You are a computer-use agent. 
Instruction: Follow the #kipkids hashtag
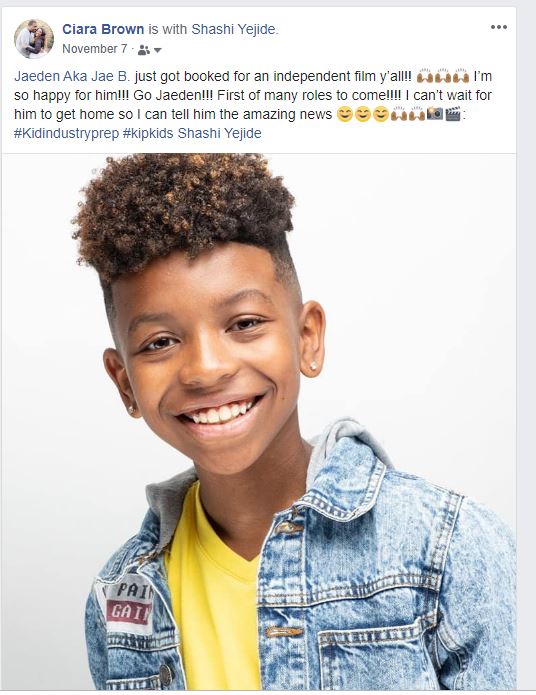pyautogui.click(x=148, y=133)
